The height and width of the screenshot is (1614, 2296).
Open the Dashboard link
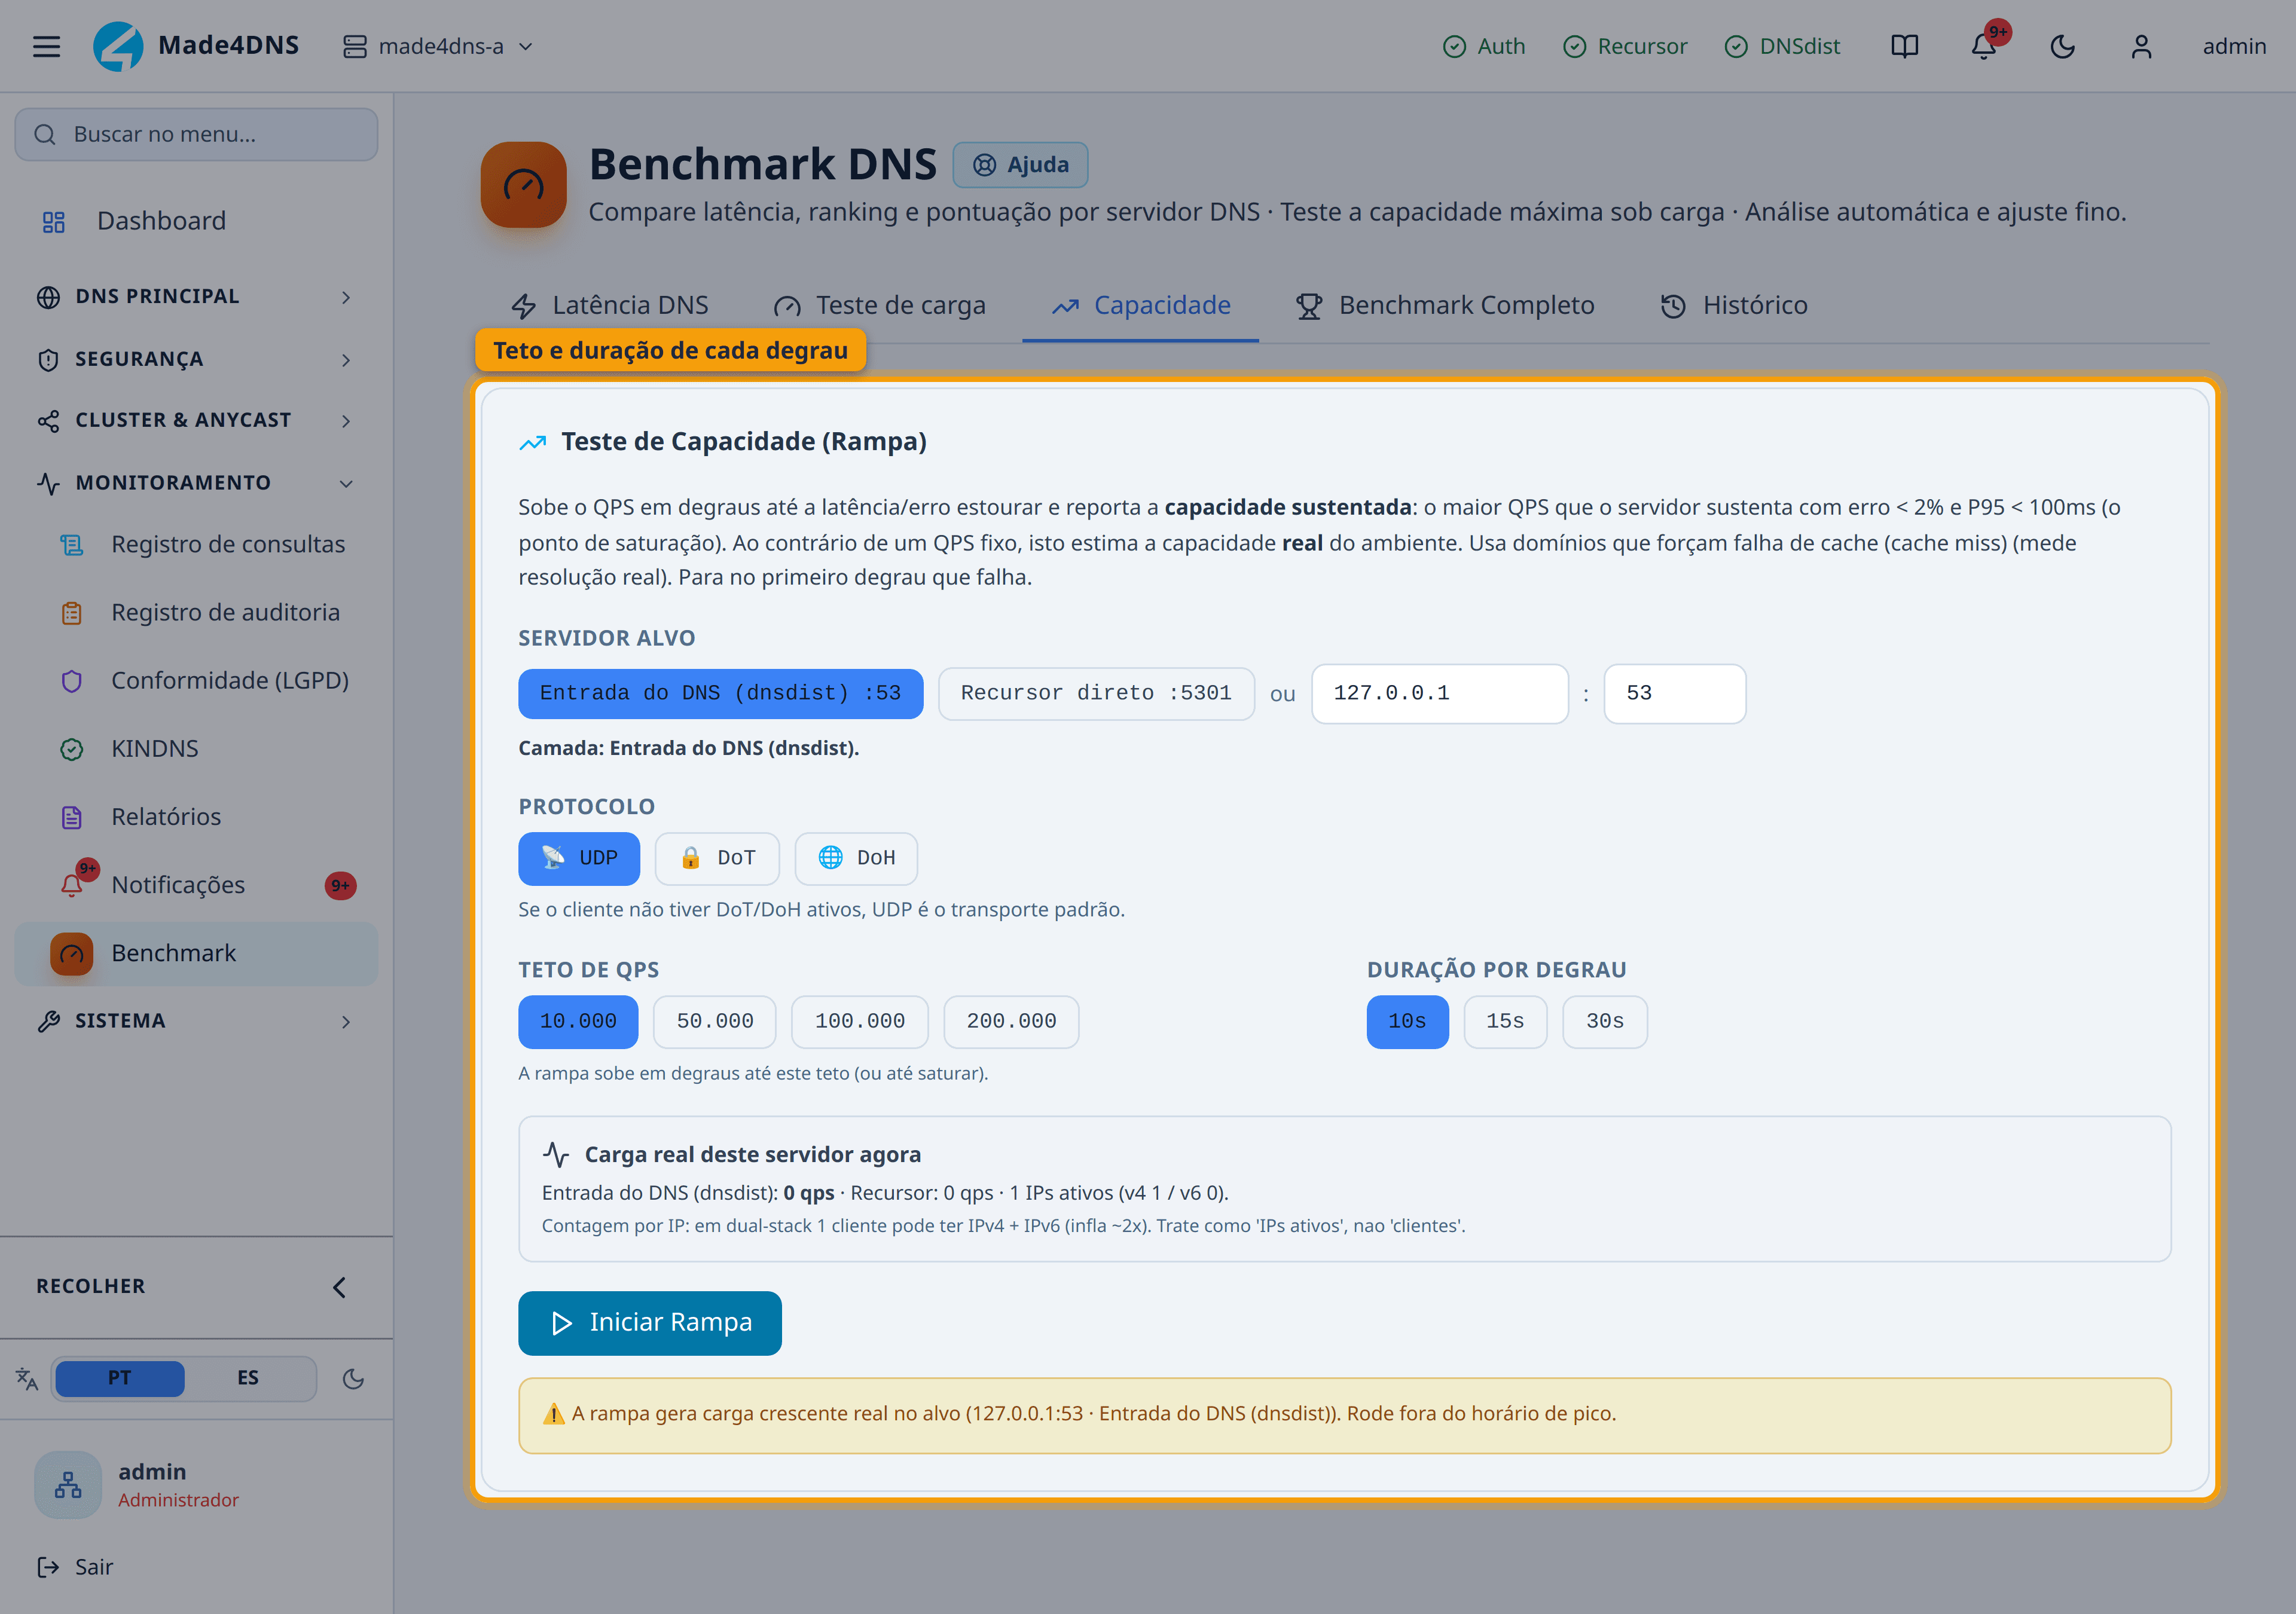[196, 221]
